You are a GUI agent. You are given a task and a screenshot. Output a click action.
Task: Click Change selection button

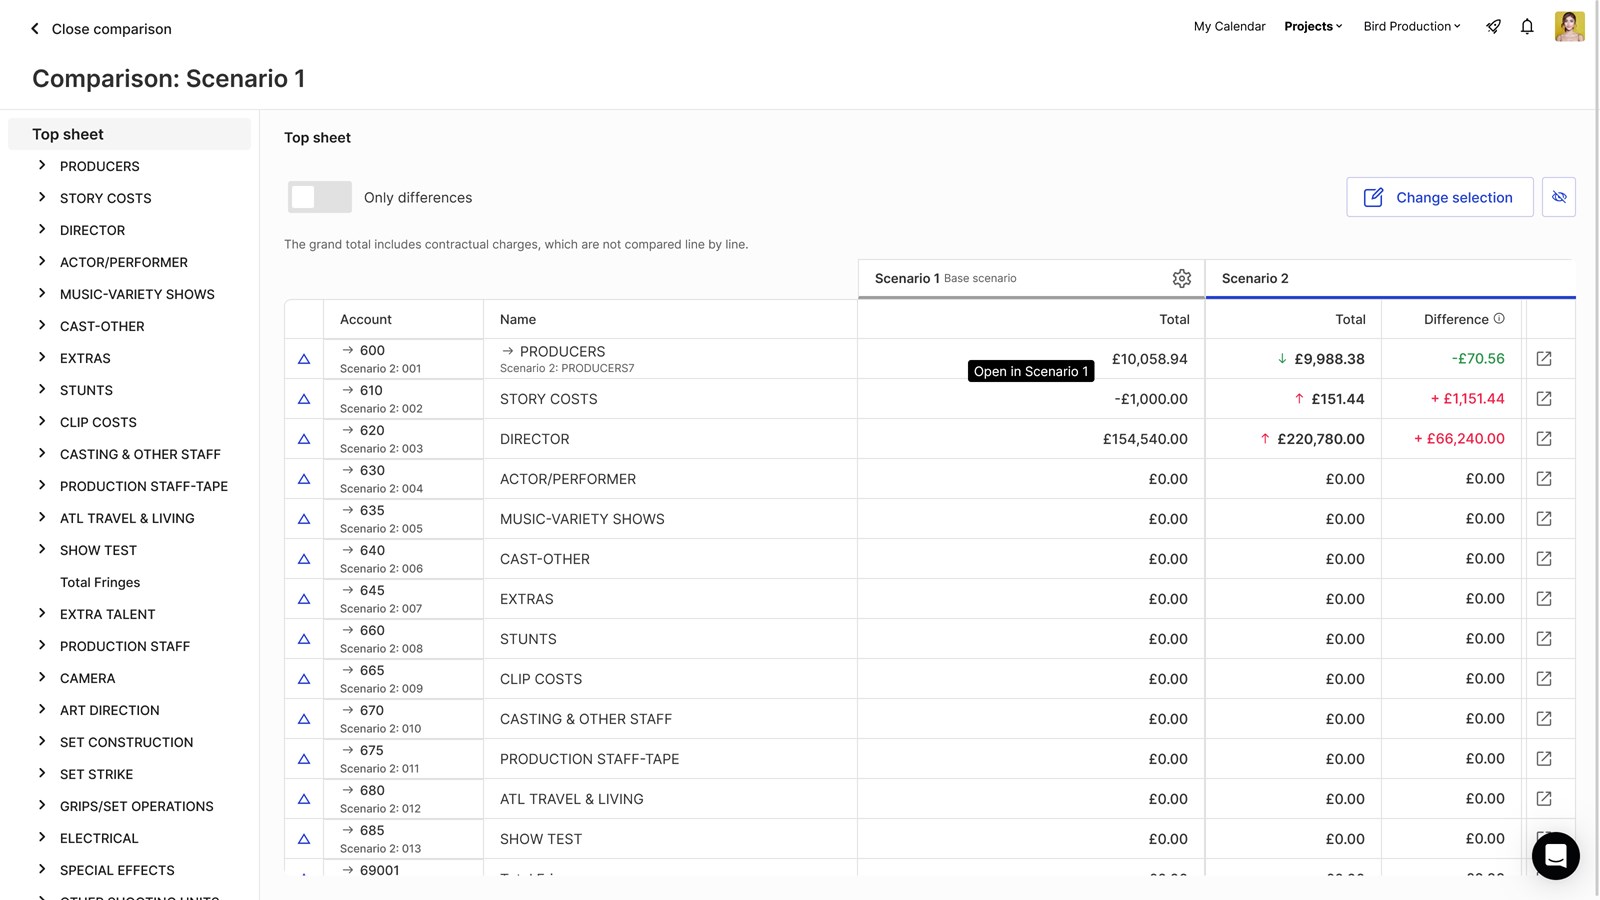click(x=1440, y=197)
